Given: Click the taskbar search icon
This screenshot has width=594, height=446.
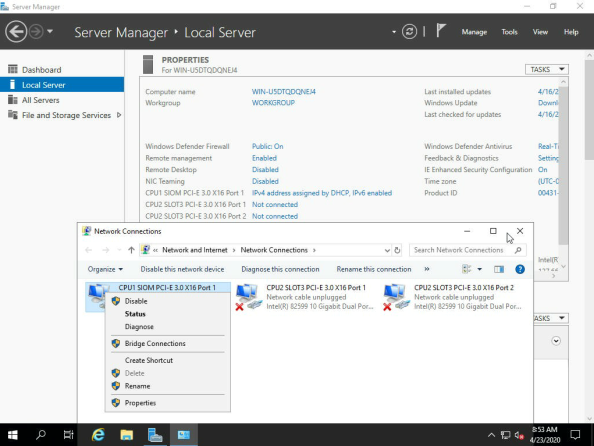Looking at the screenshot, I should coord(41,435).
